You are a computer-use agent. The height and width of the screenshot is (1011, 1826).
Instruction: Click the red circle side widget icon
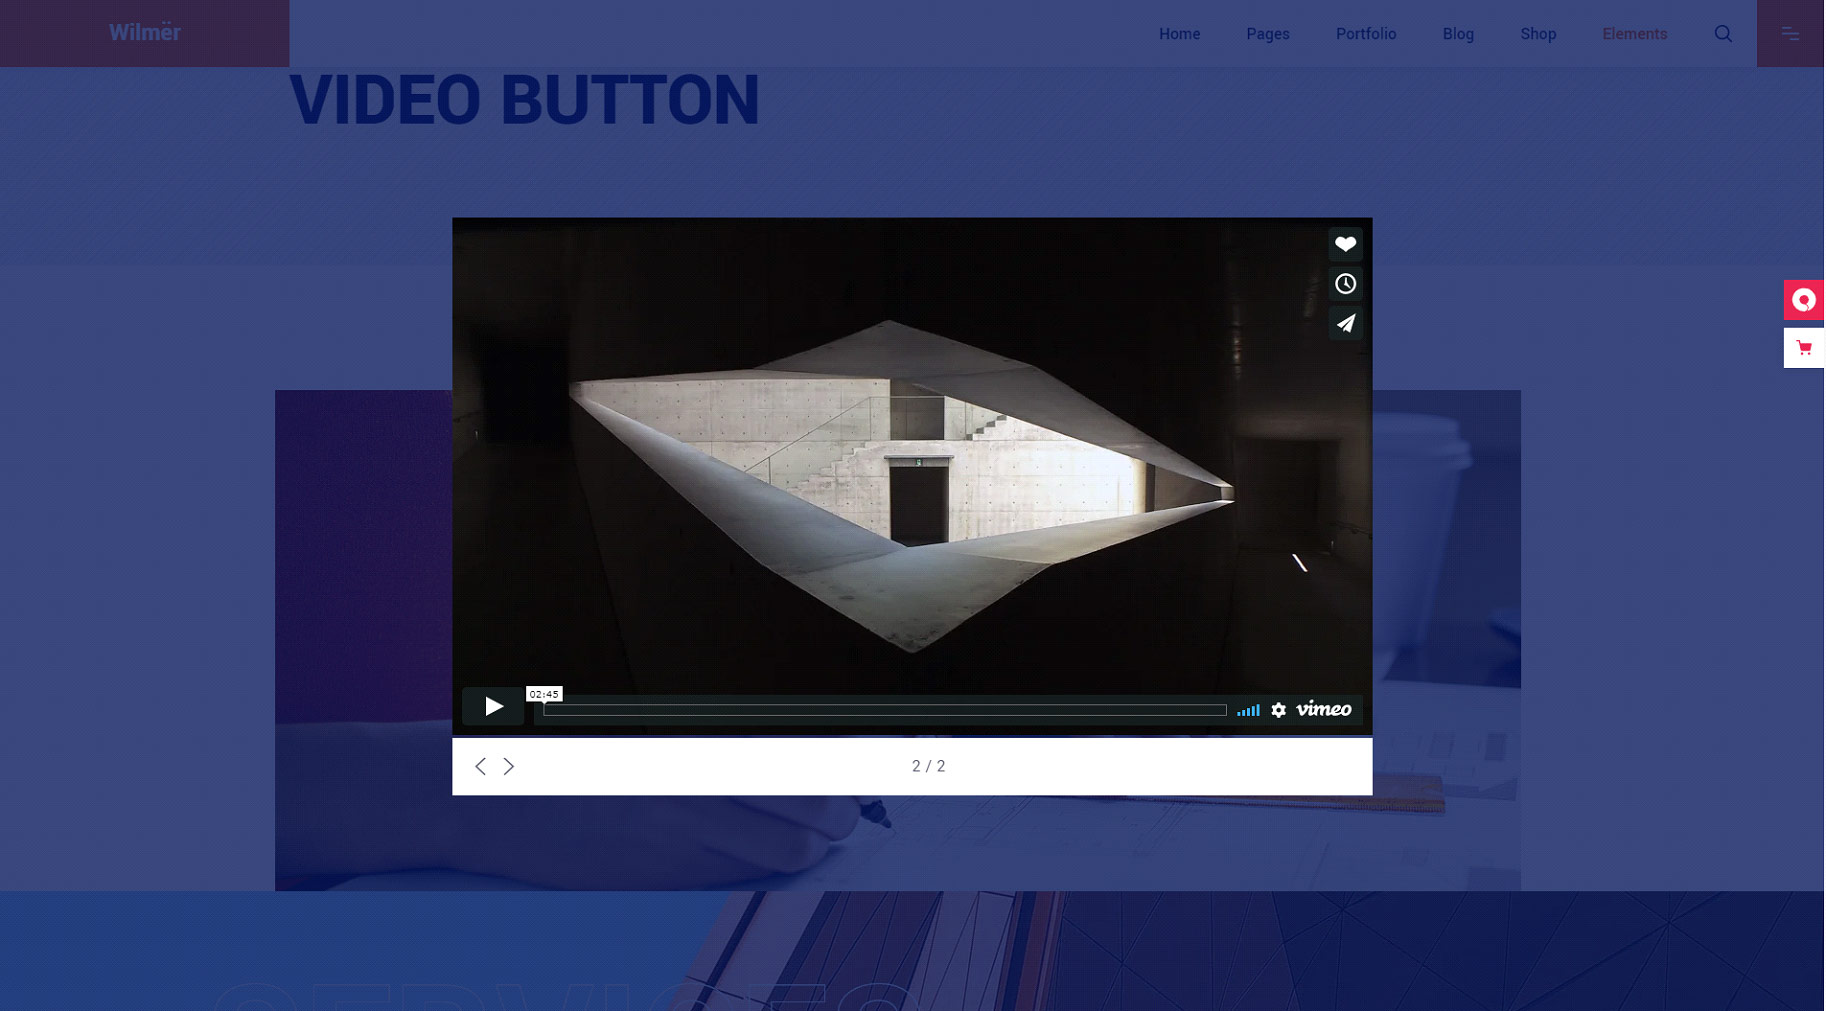(x=1803, y=300)
